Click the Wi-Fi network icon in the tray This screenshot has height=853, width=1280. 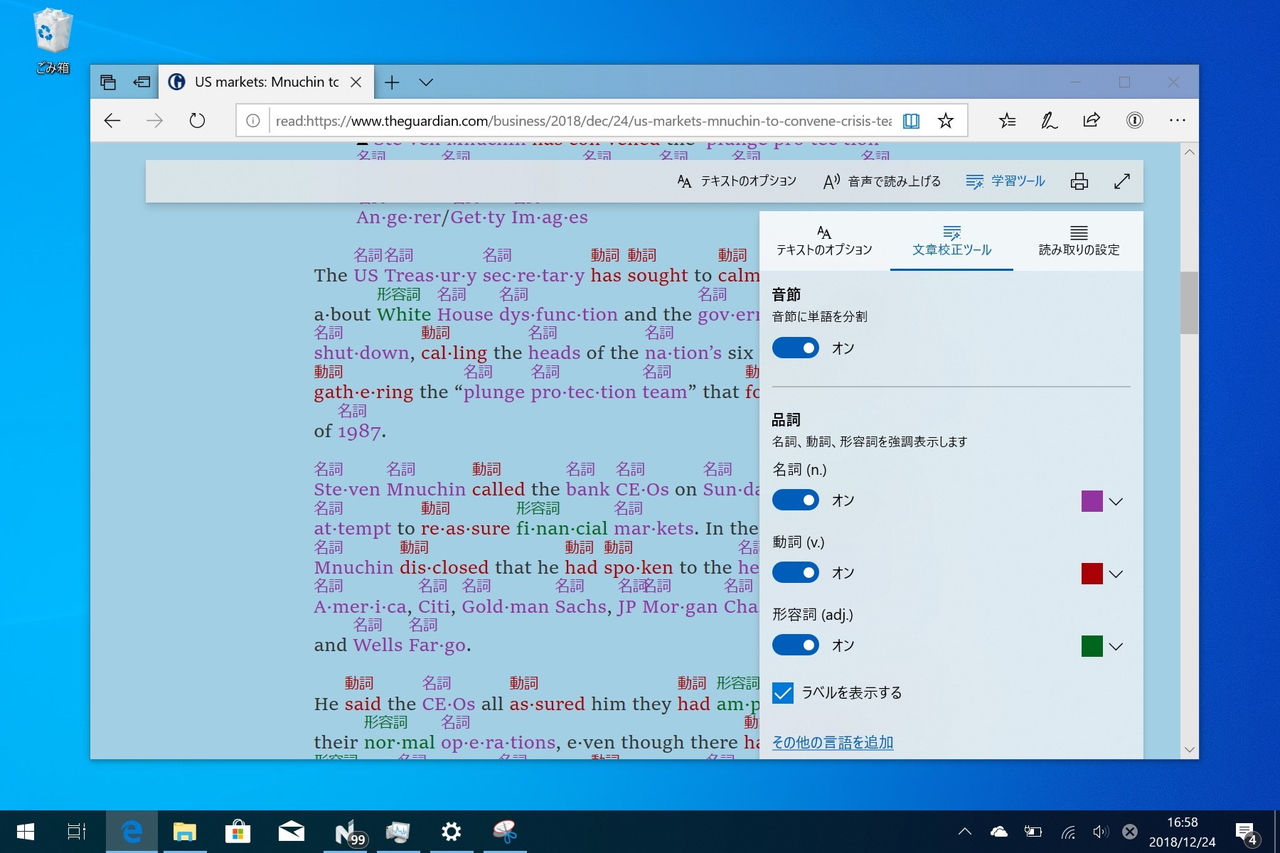point(1068,832)
